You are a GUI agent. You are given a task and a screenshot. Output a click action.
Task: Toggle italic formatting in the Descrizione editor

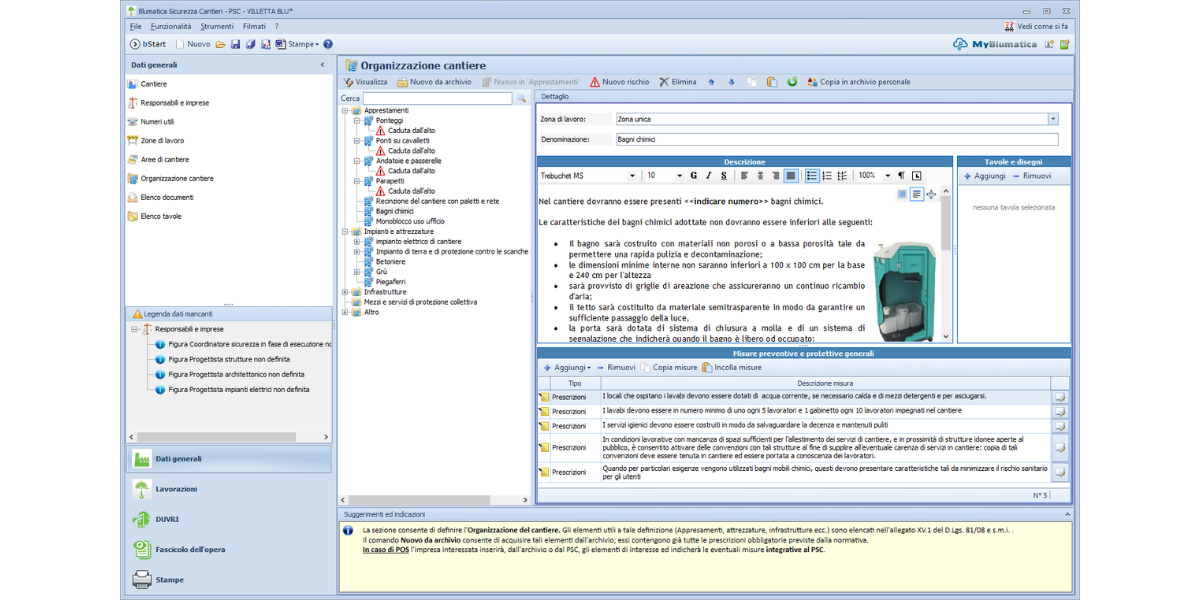tap(708, 175)
